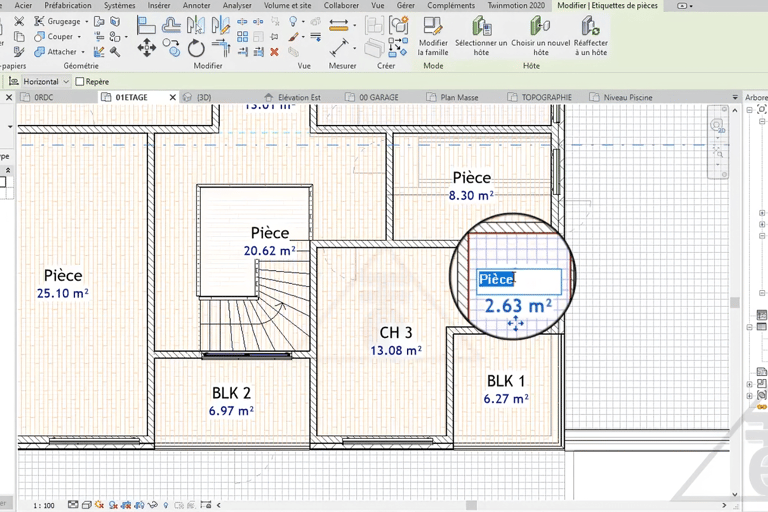Image resolution: width=768 pixels, height=512 pixels.
Task: Activate the Rotate tool
Action: coord(196,48)
